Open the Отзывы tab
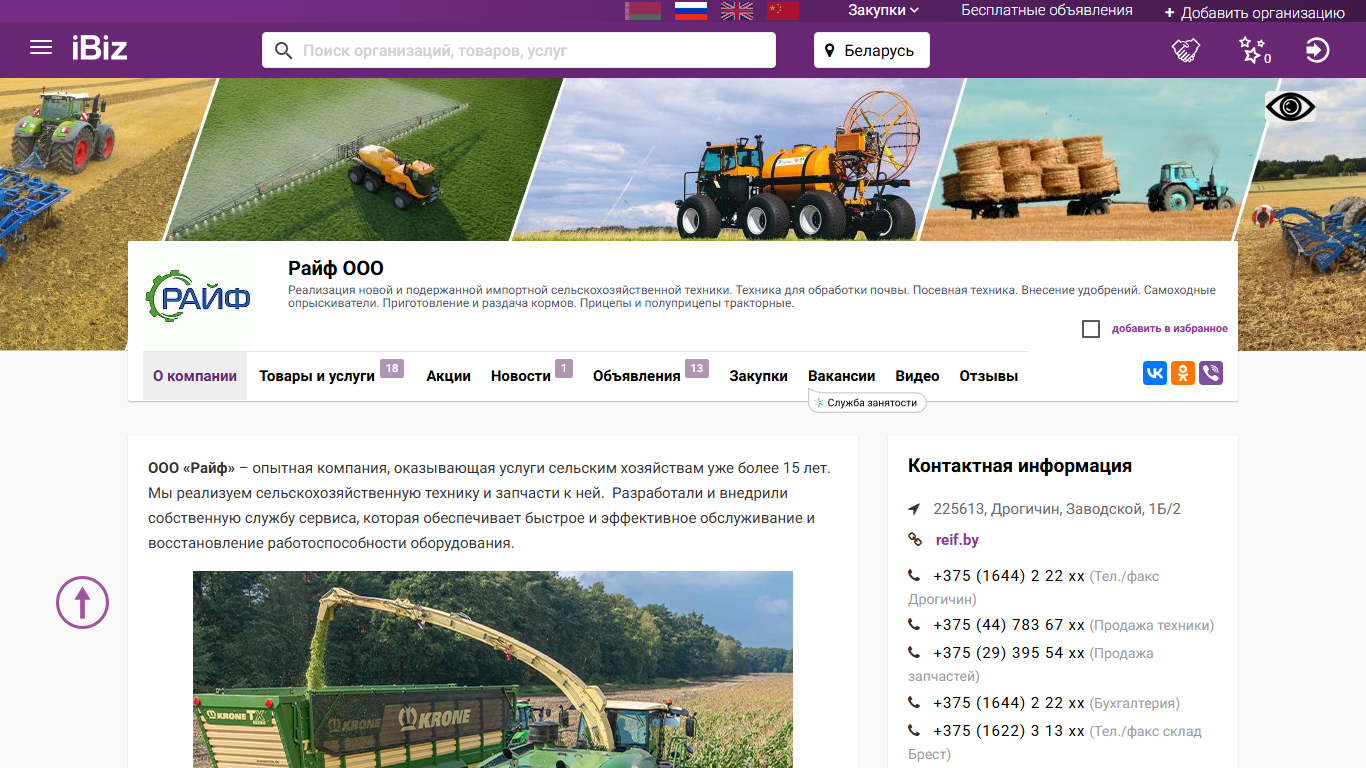This screenshot has width=1366, height=768. (989, 376)
